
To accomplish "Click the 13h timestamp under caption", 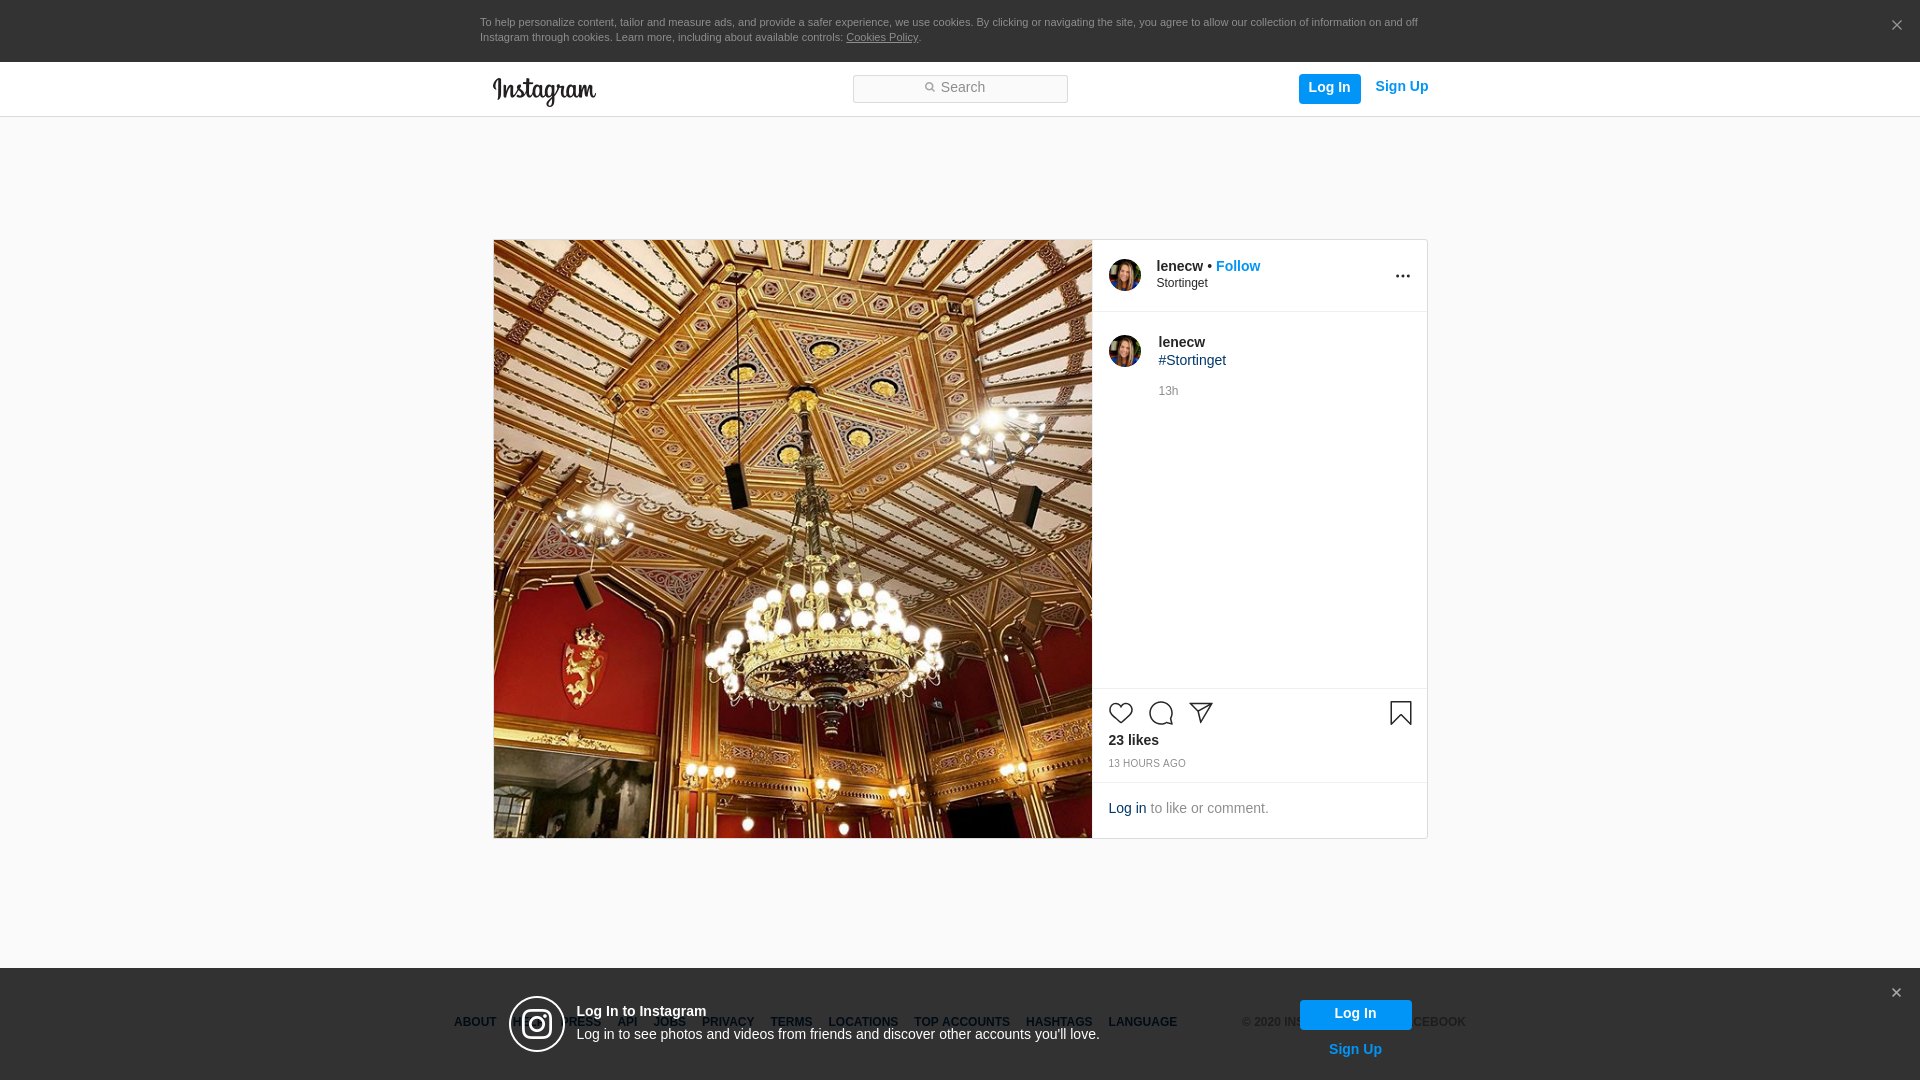I will (x=1168, y=391).
